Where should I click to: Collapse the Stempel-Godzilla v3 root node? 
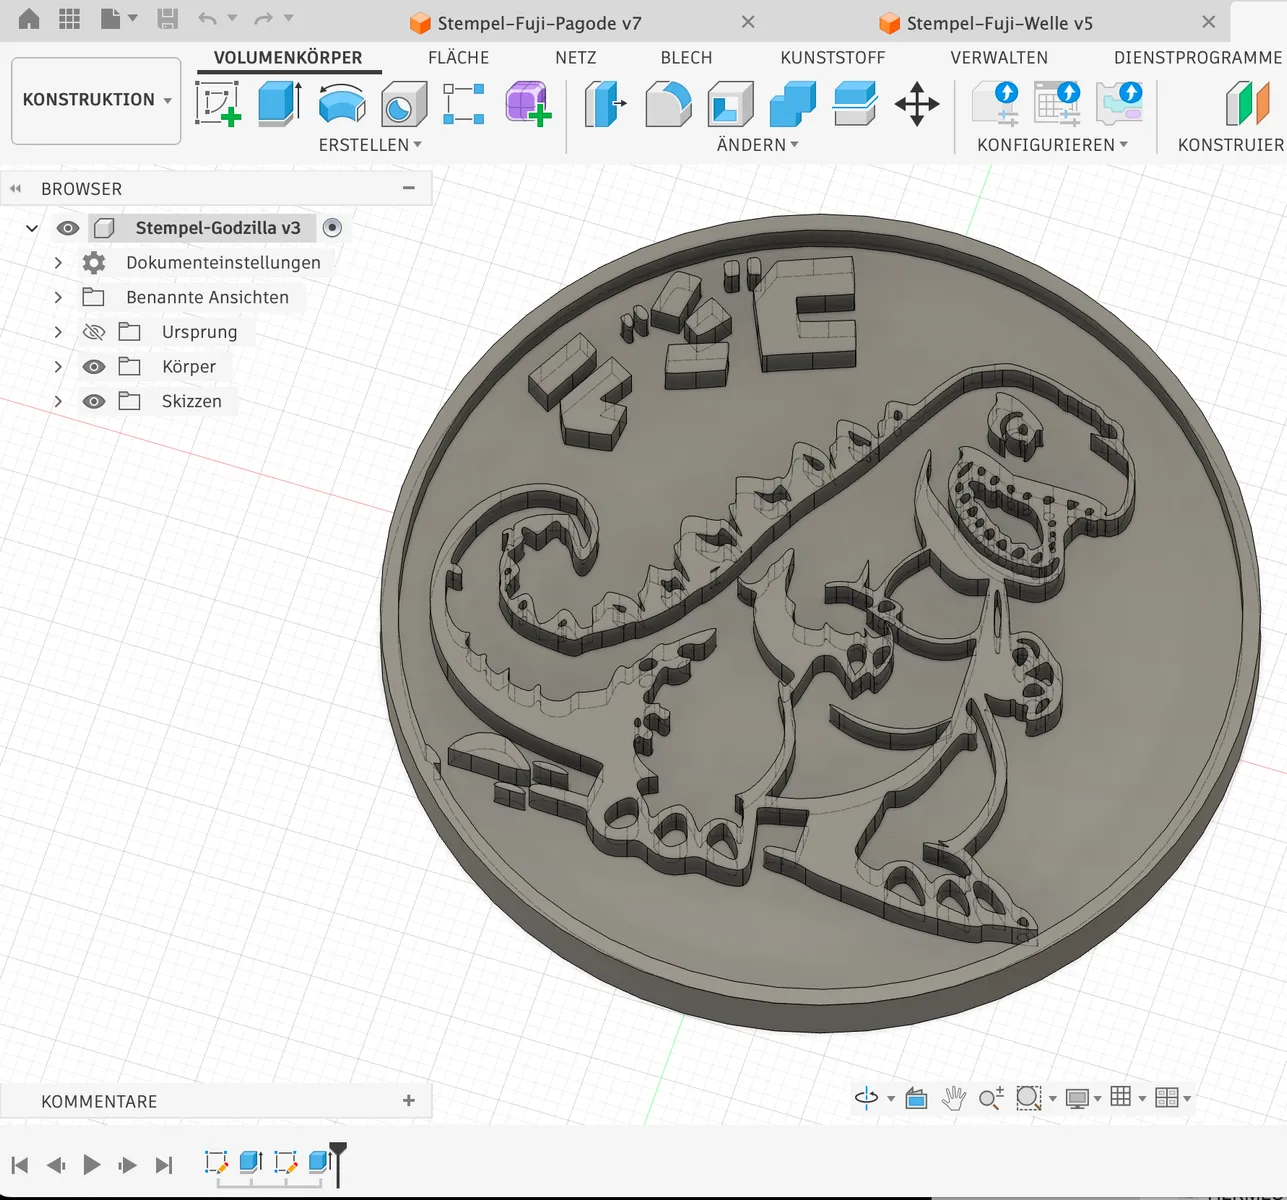coord(32,228)
